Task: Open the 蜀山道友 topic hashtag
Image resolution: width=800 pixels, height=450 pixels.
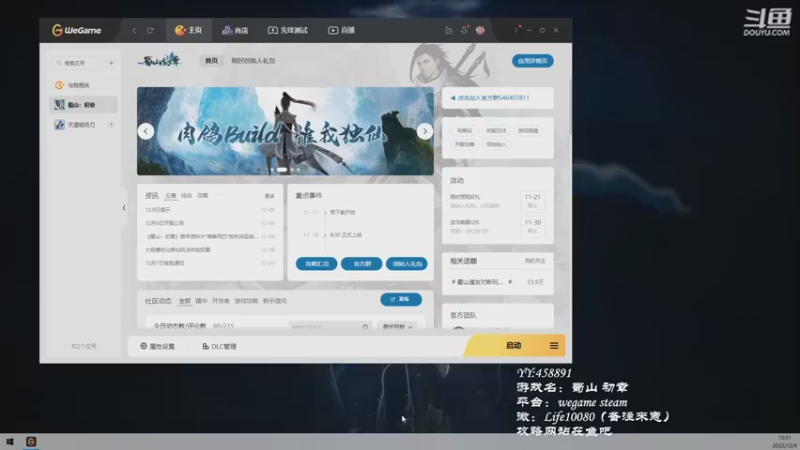Action: (x=482, y=282)
